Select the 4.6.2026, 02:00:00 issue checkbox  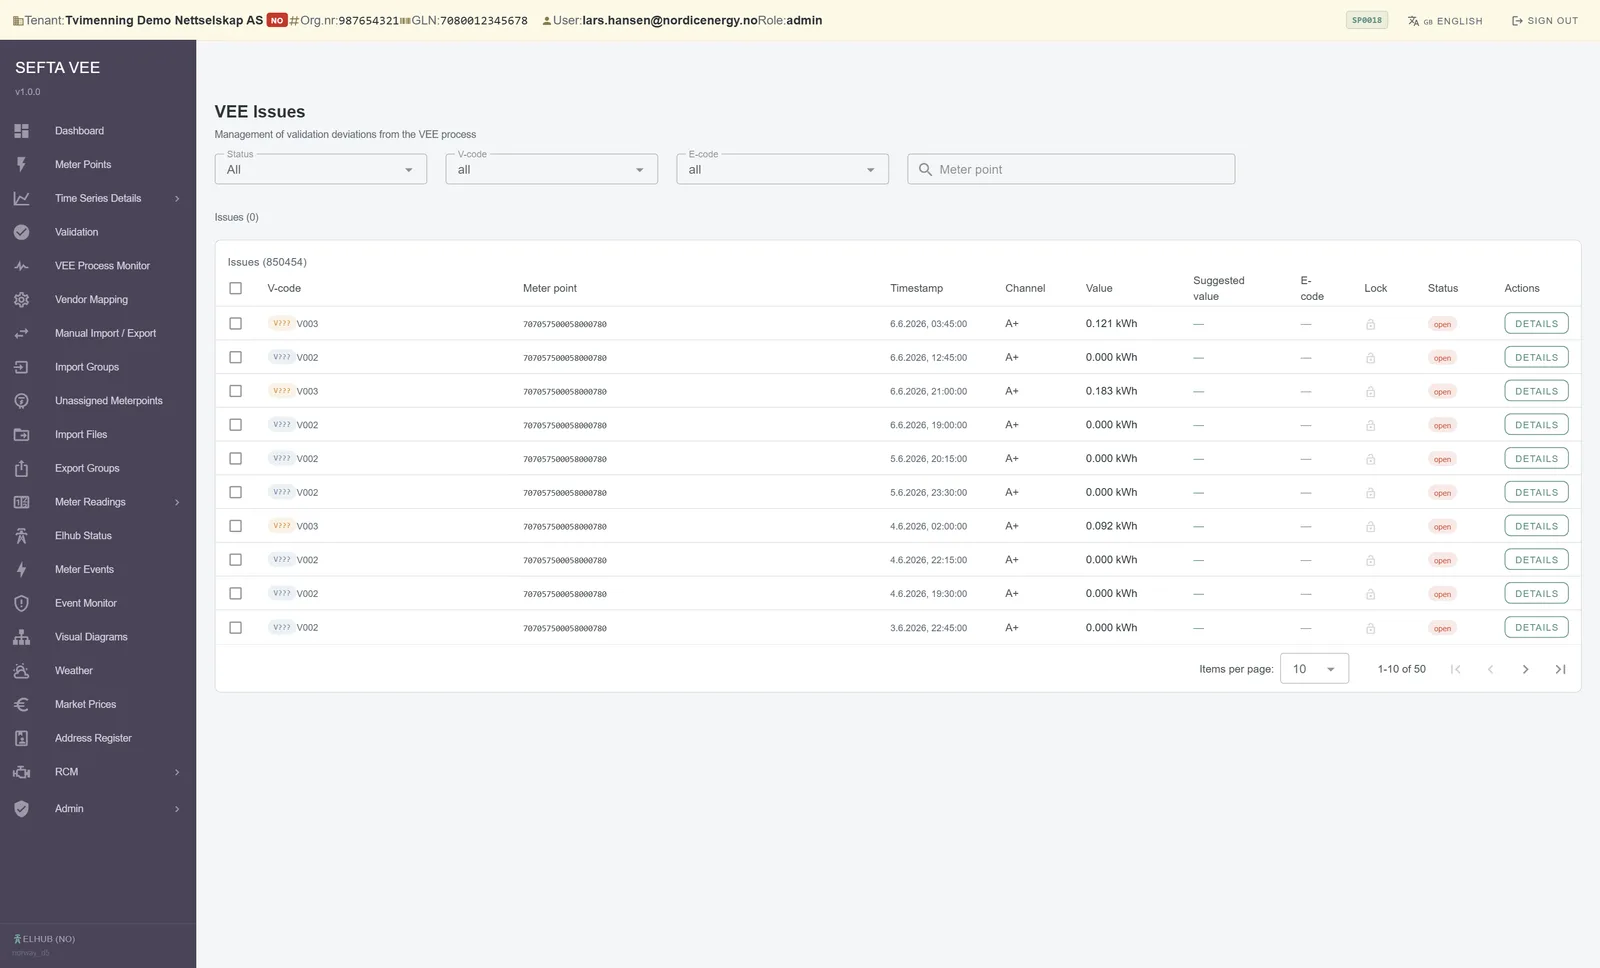[236, 526]
